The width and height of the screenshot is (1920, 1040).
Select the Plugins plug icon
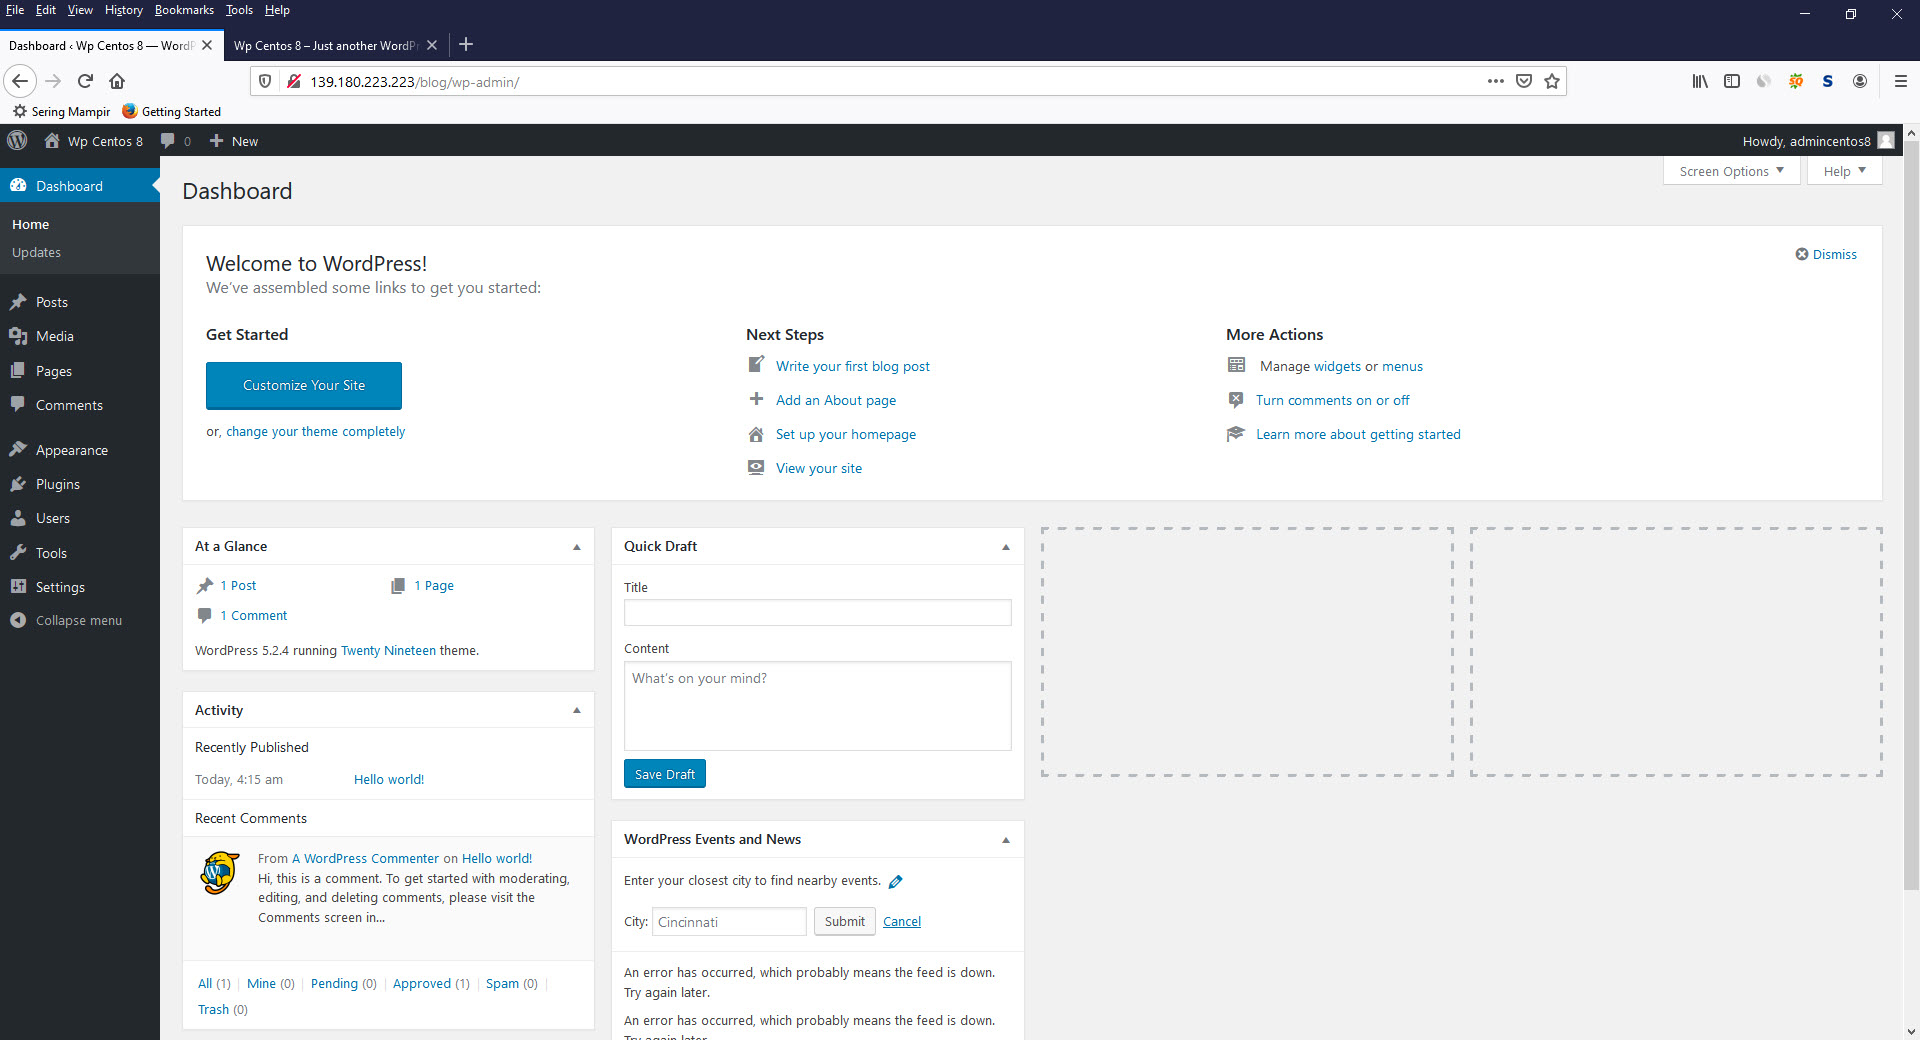point(19,483)
